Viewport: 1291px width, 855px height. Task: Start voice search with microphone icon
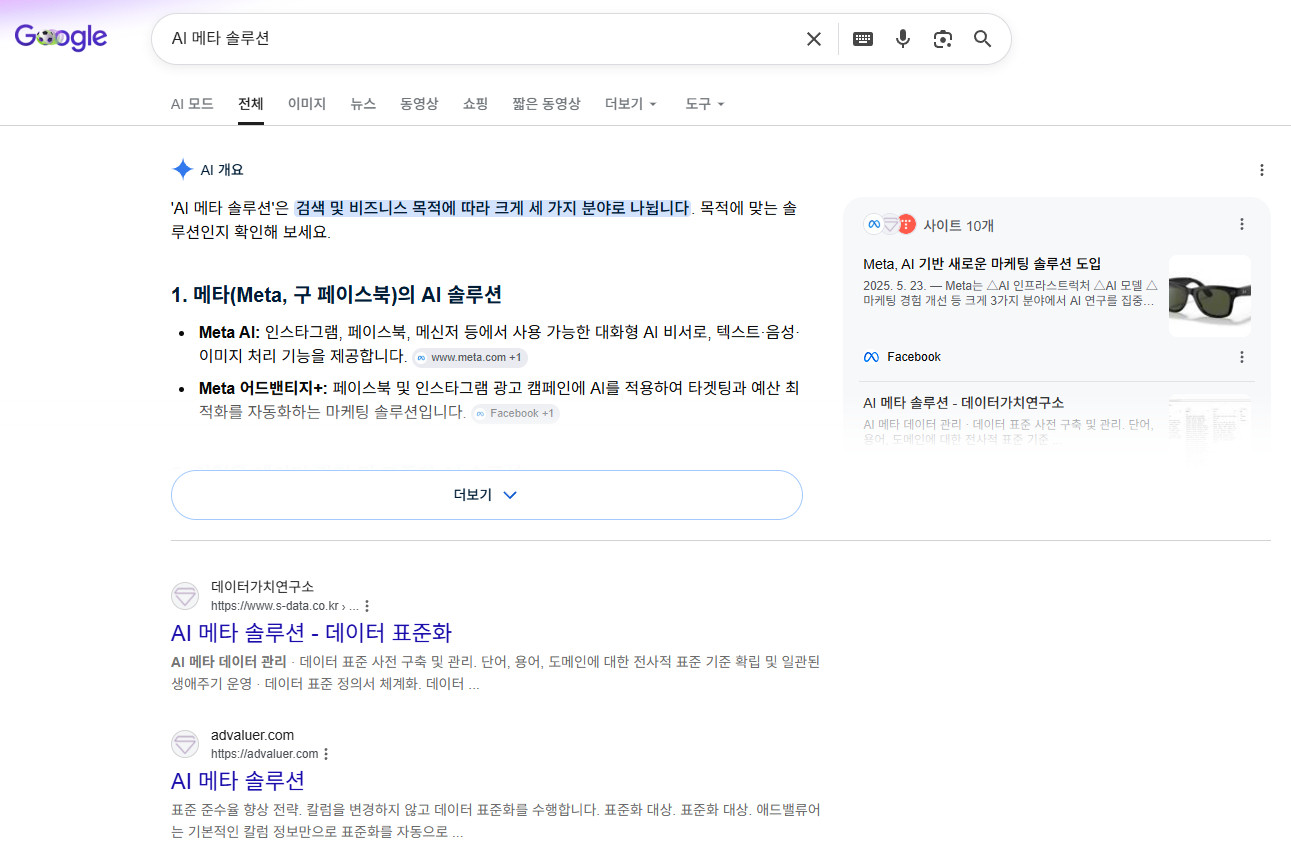tap(903, 39)
